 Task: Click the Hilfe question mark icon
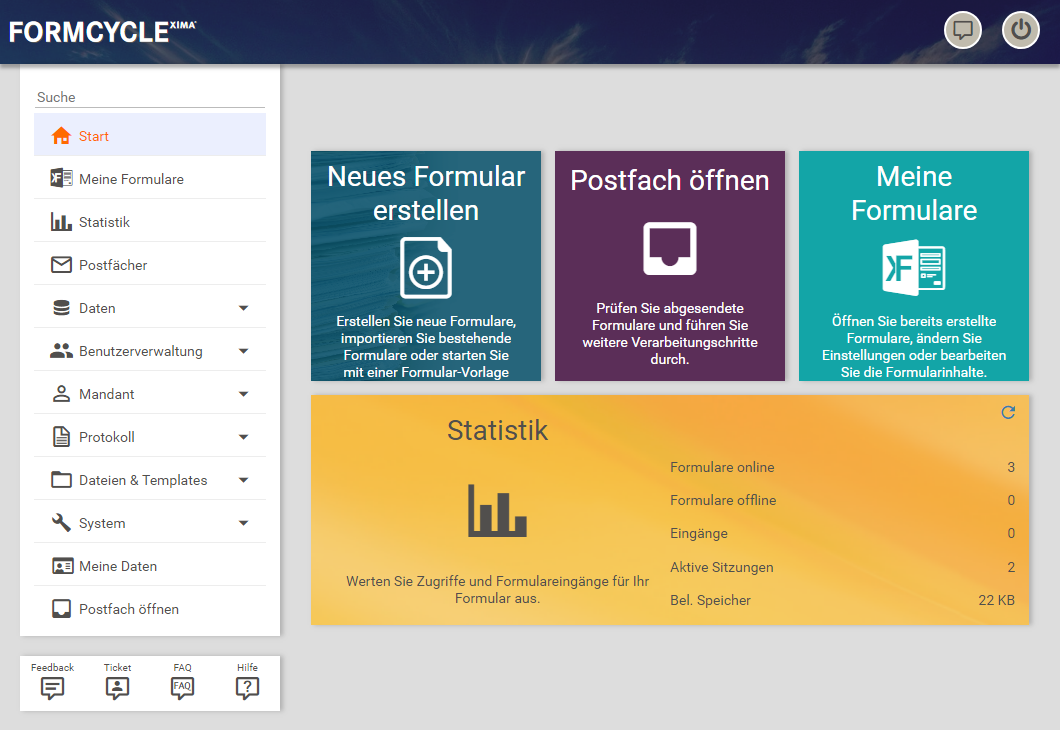tap(247, 687)
